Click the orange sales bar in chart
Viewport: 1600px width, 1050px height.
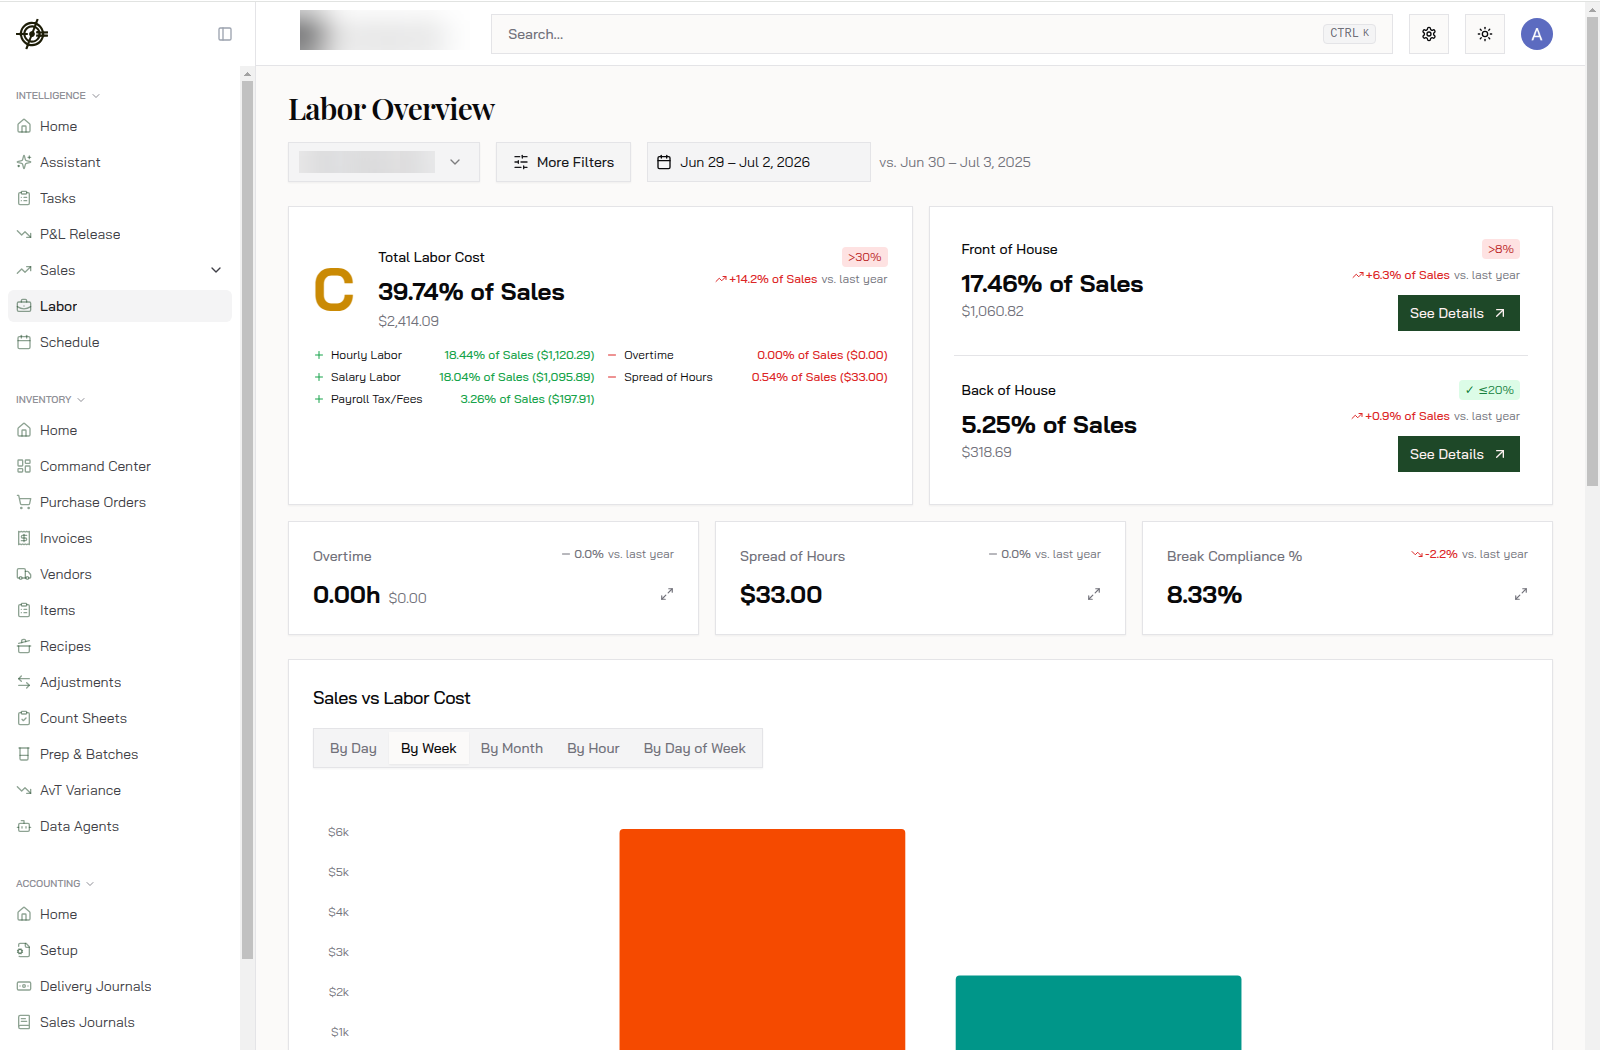pos(762,939)
